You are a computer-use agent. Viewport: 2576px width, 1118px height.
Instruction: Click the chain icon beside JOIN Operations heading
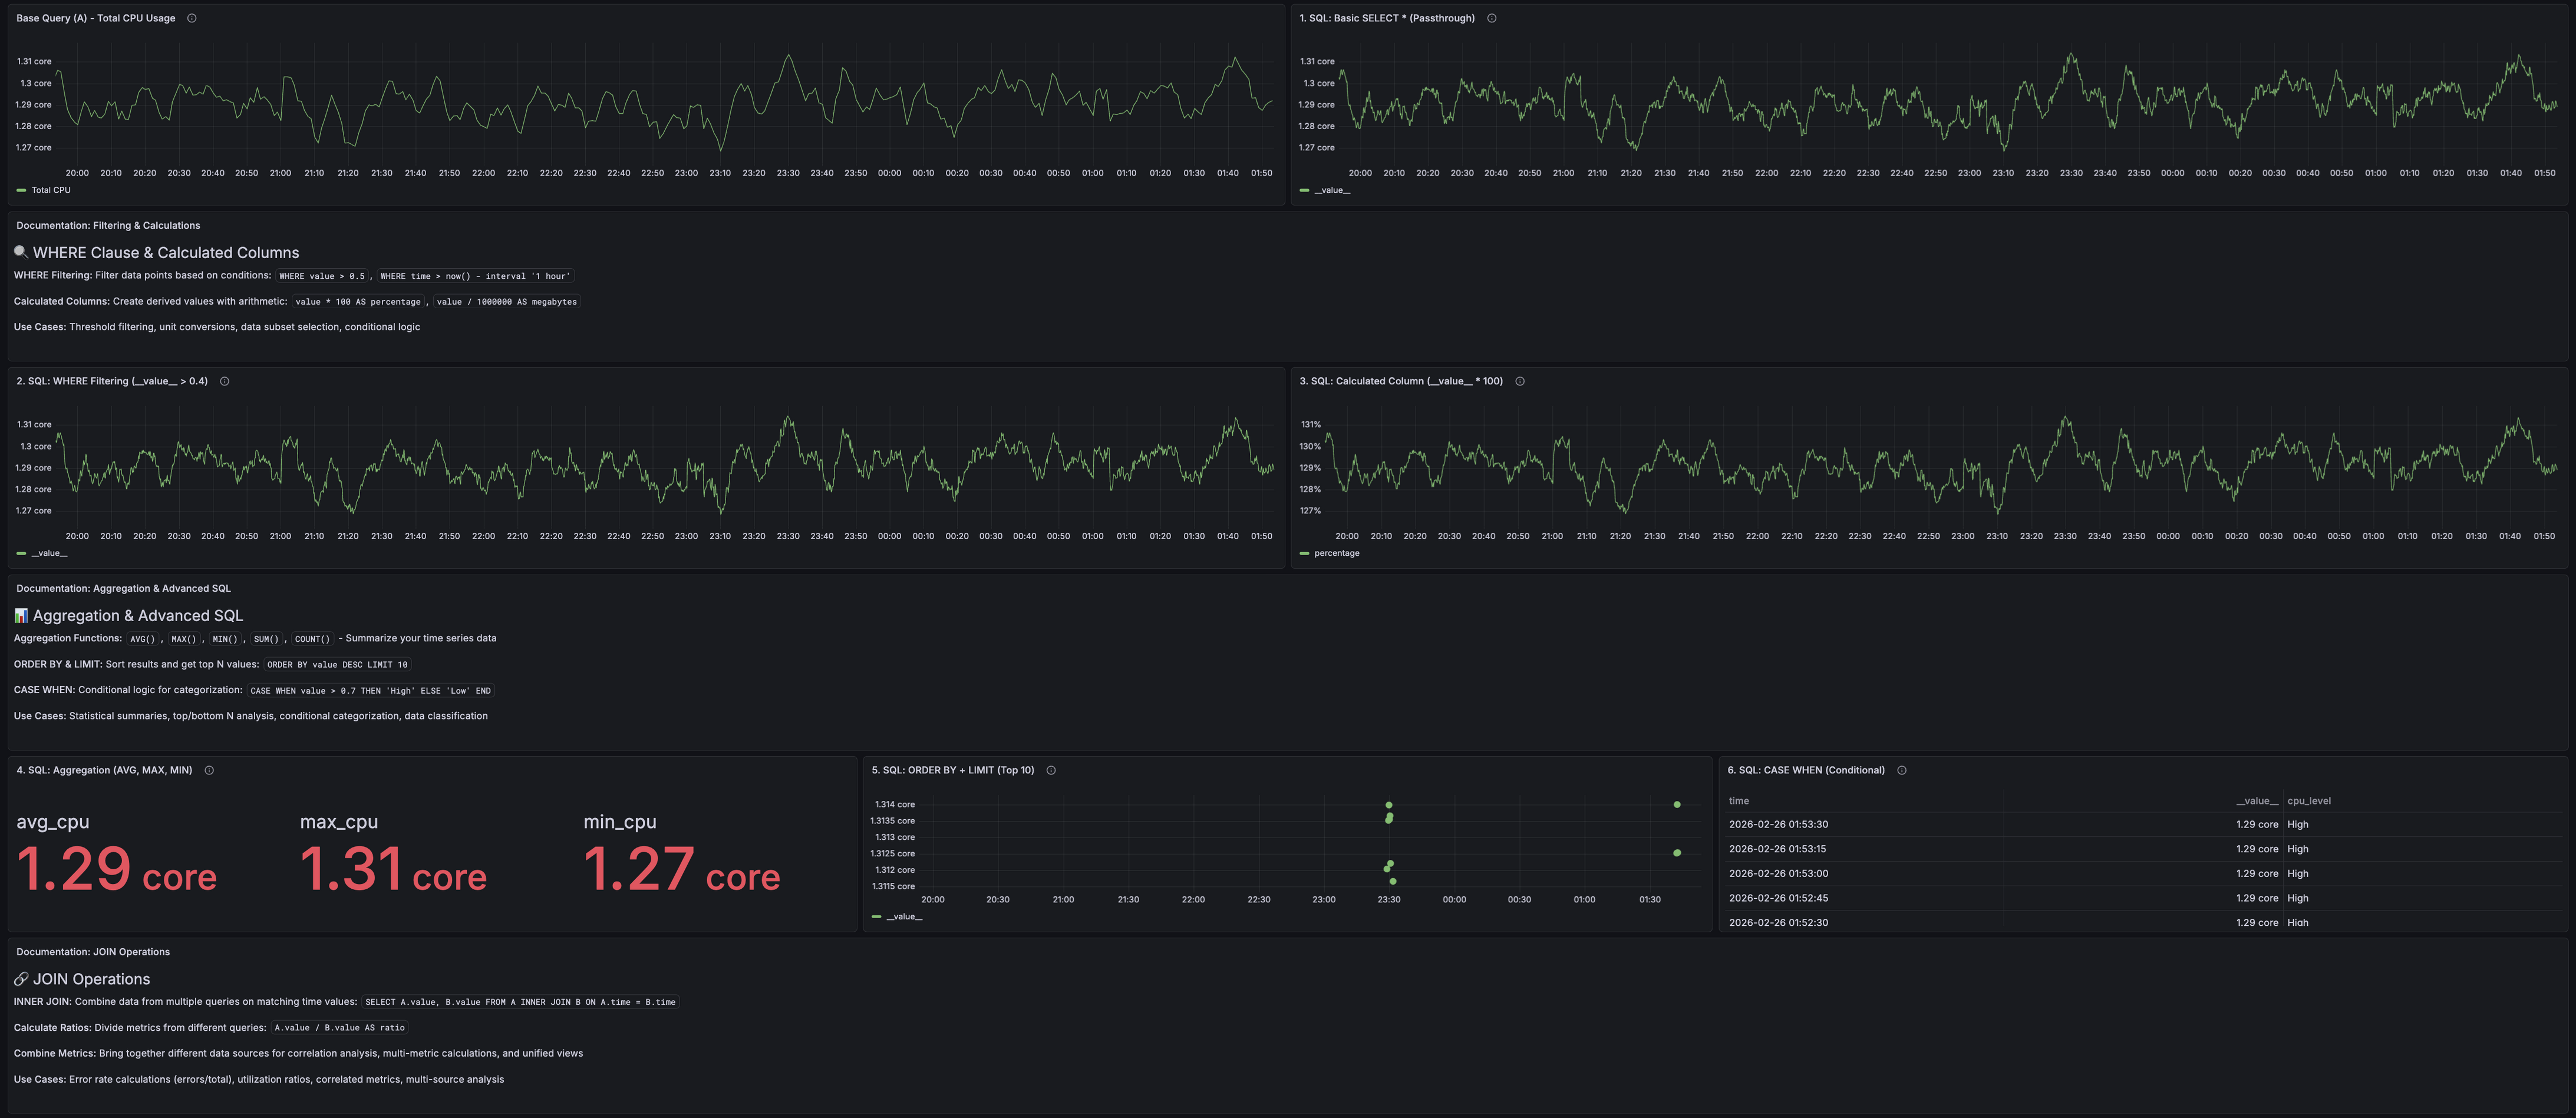[20, 978]
